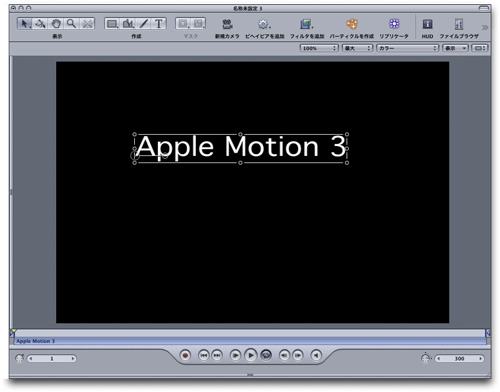Select the arrow Select/Transform tool
500x392 pixels.
[25, 24]
